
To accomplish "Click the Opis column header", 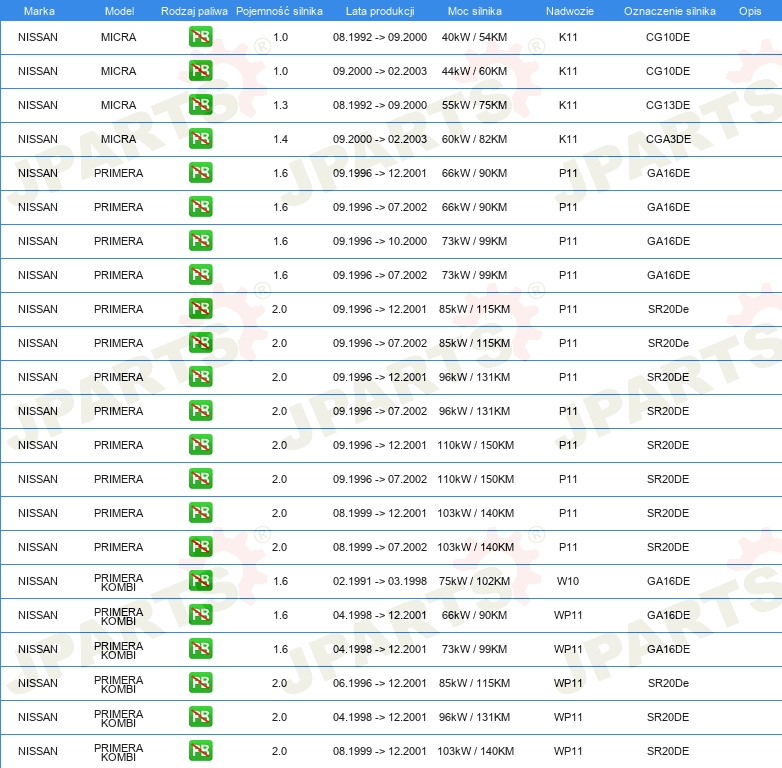I will 750,11.
